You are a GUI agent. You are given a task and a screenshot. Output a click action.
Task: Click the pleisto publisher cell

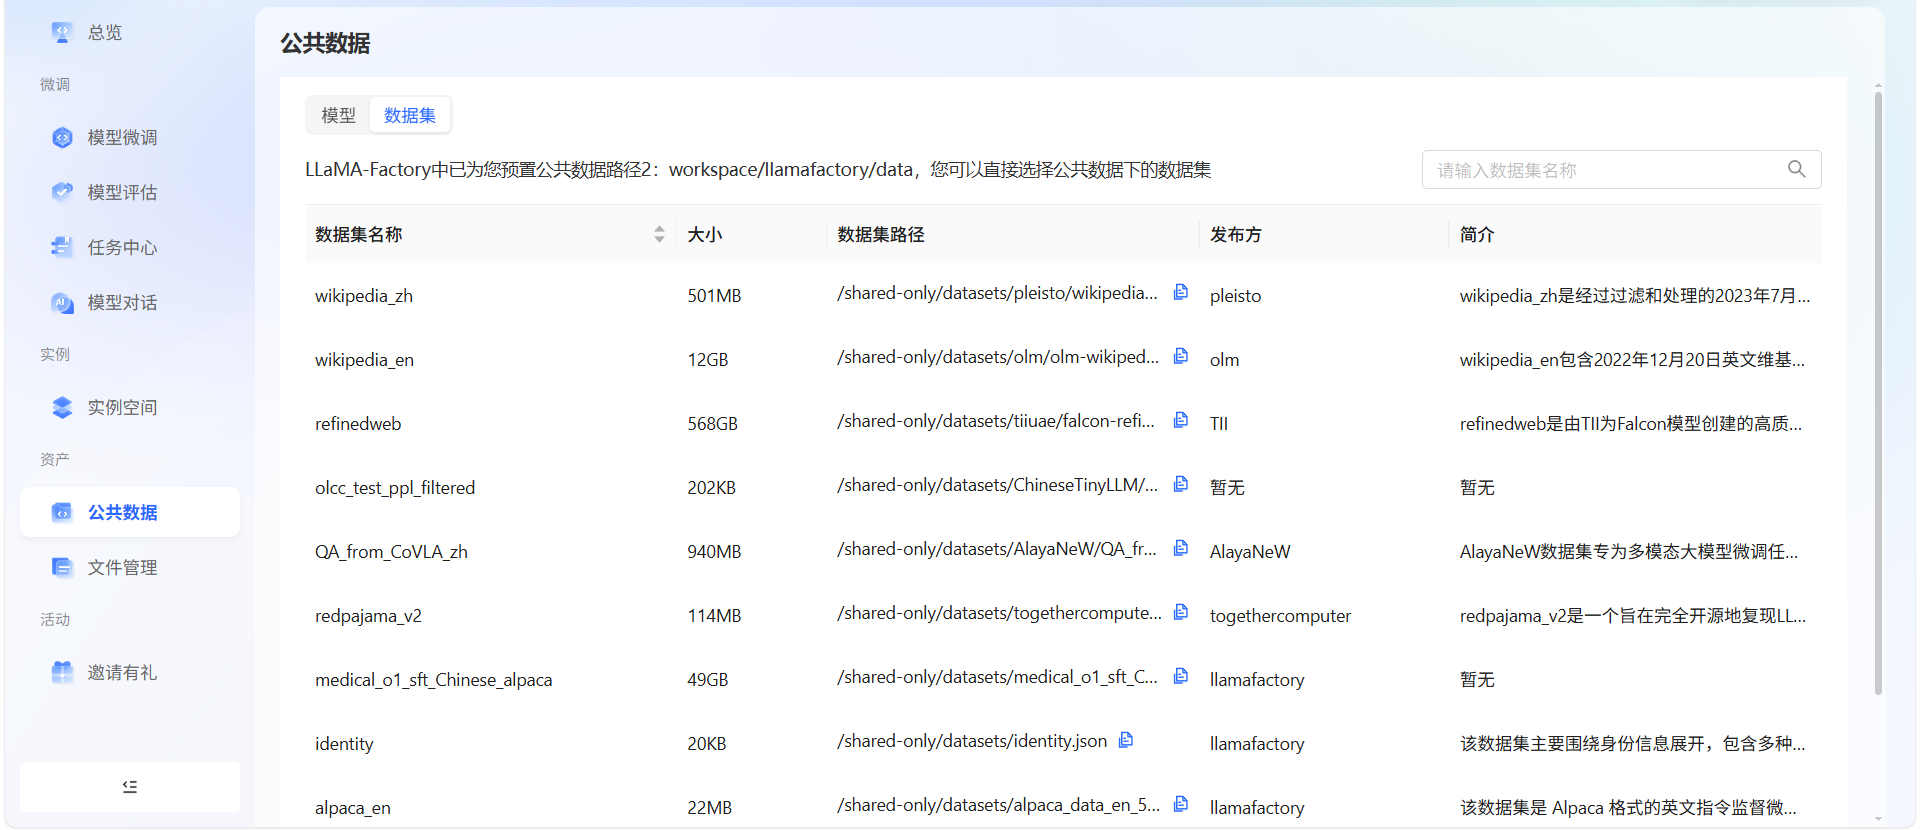click(x=1235, y=296)
